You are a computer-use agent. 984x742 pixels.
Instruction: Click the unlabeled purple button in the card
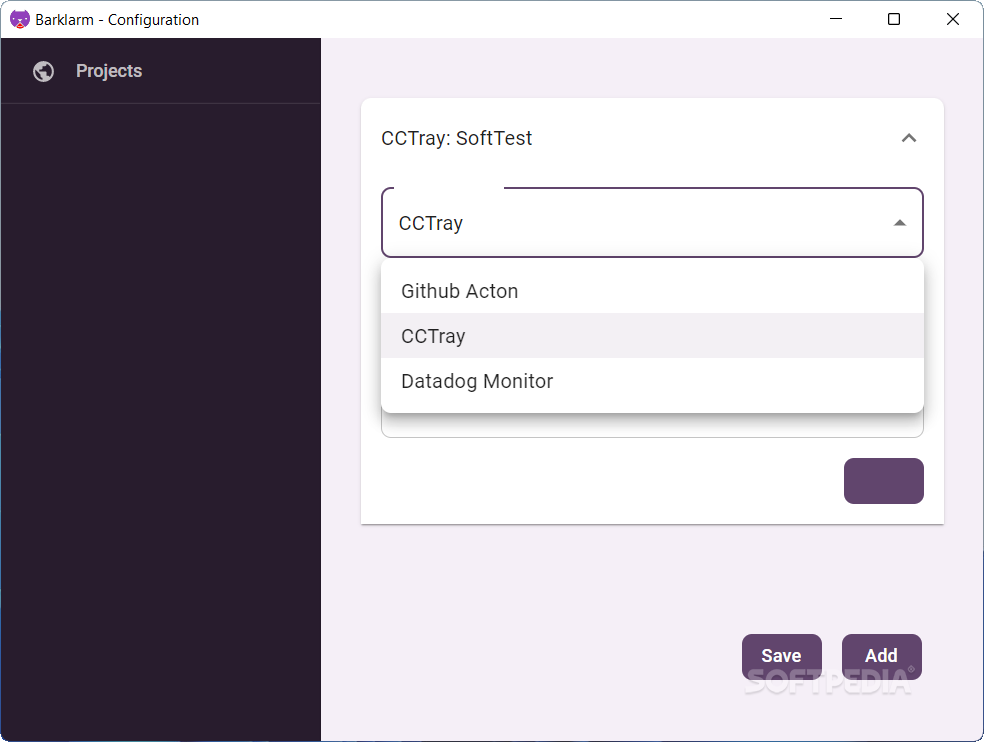tap(884, 481)
